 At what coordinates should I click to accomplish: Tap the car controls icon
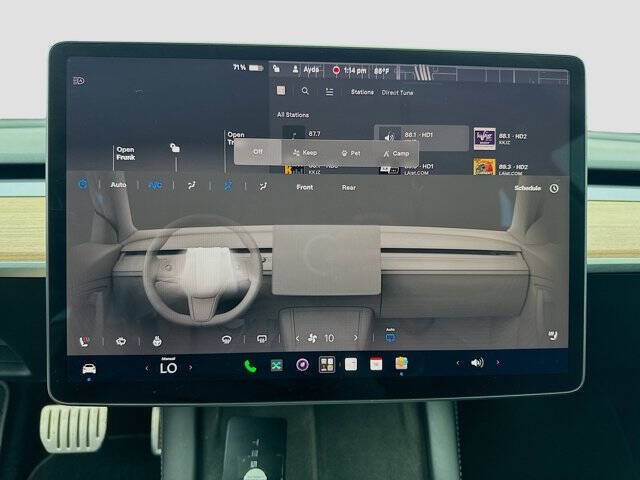coord(89,369)
